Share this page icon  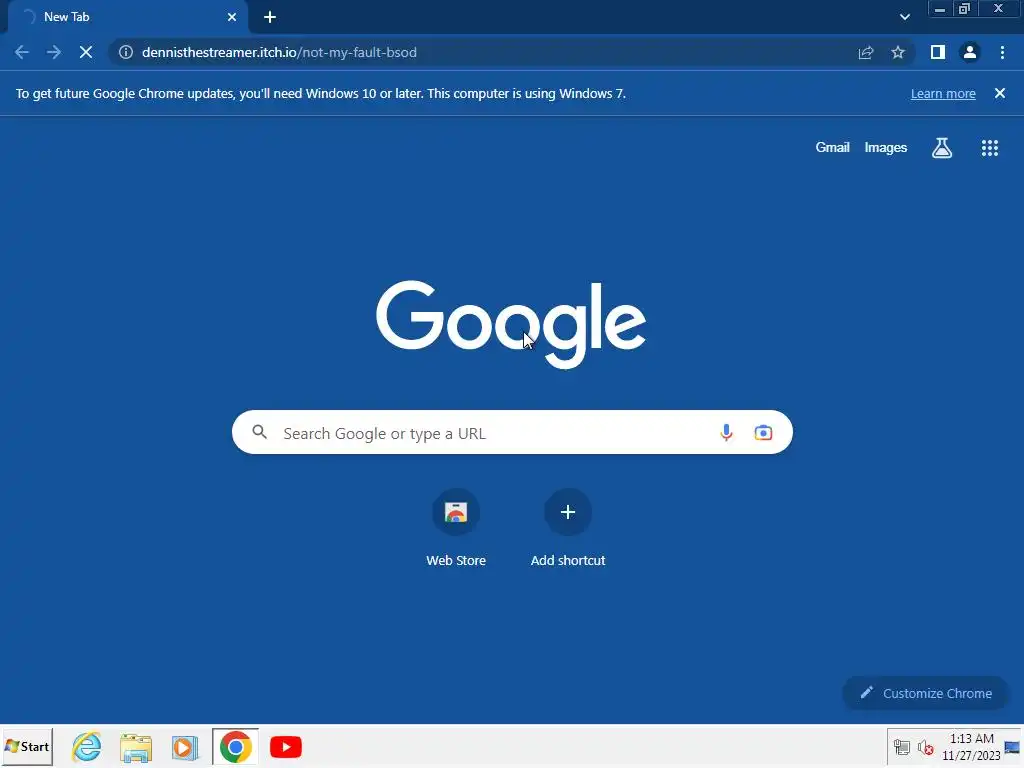(x=866, y=52)
